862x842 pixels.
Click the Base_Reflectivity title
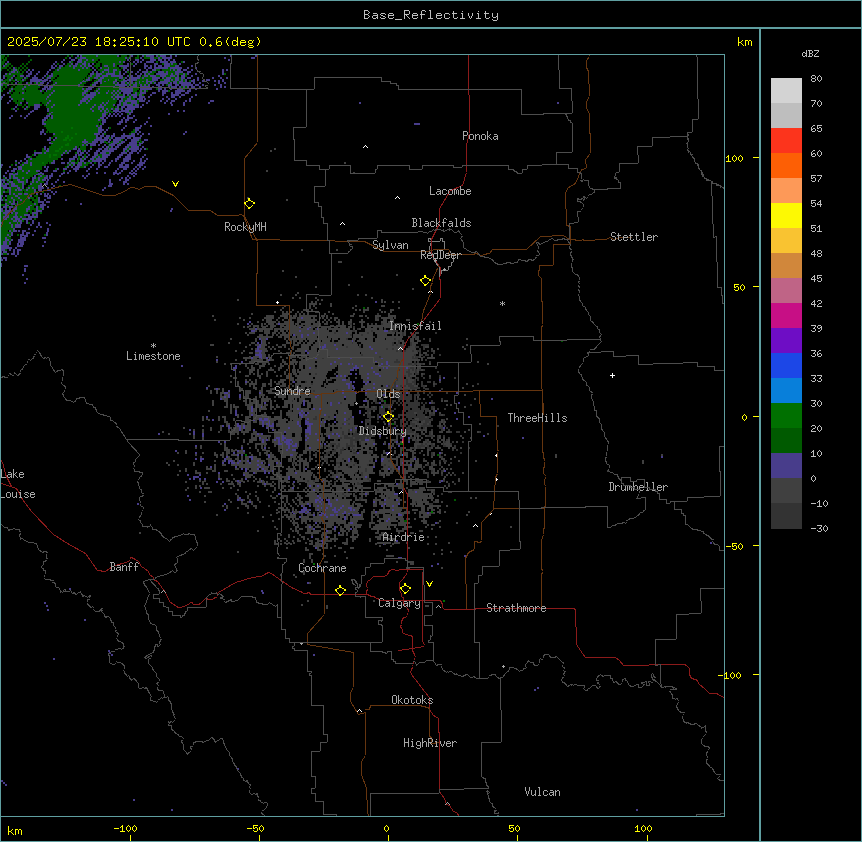(x=431, y=15)
